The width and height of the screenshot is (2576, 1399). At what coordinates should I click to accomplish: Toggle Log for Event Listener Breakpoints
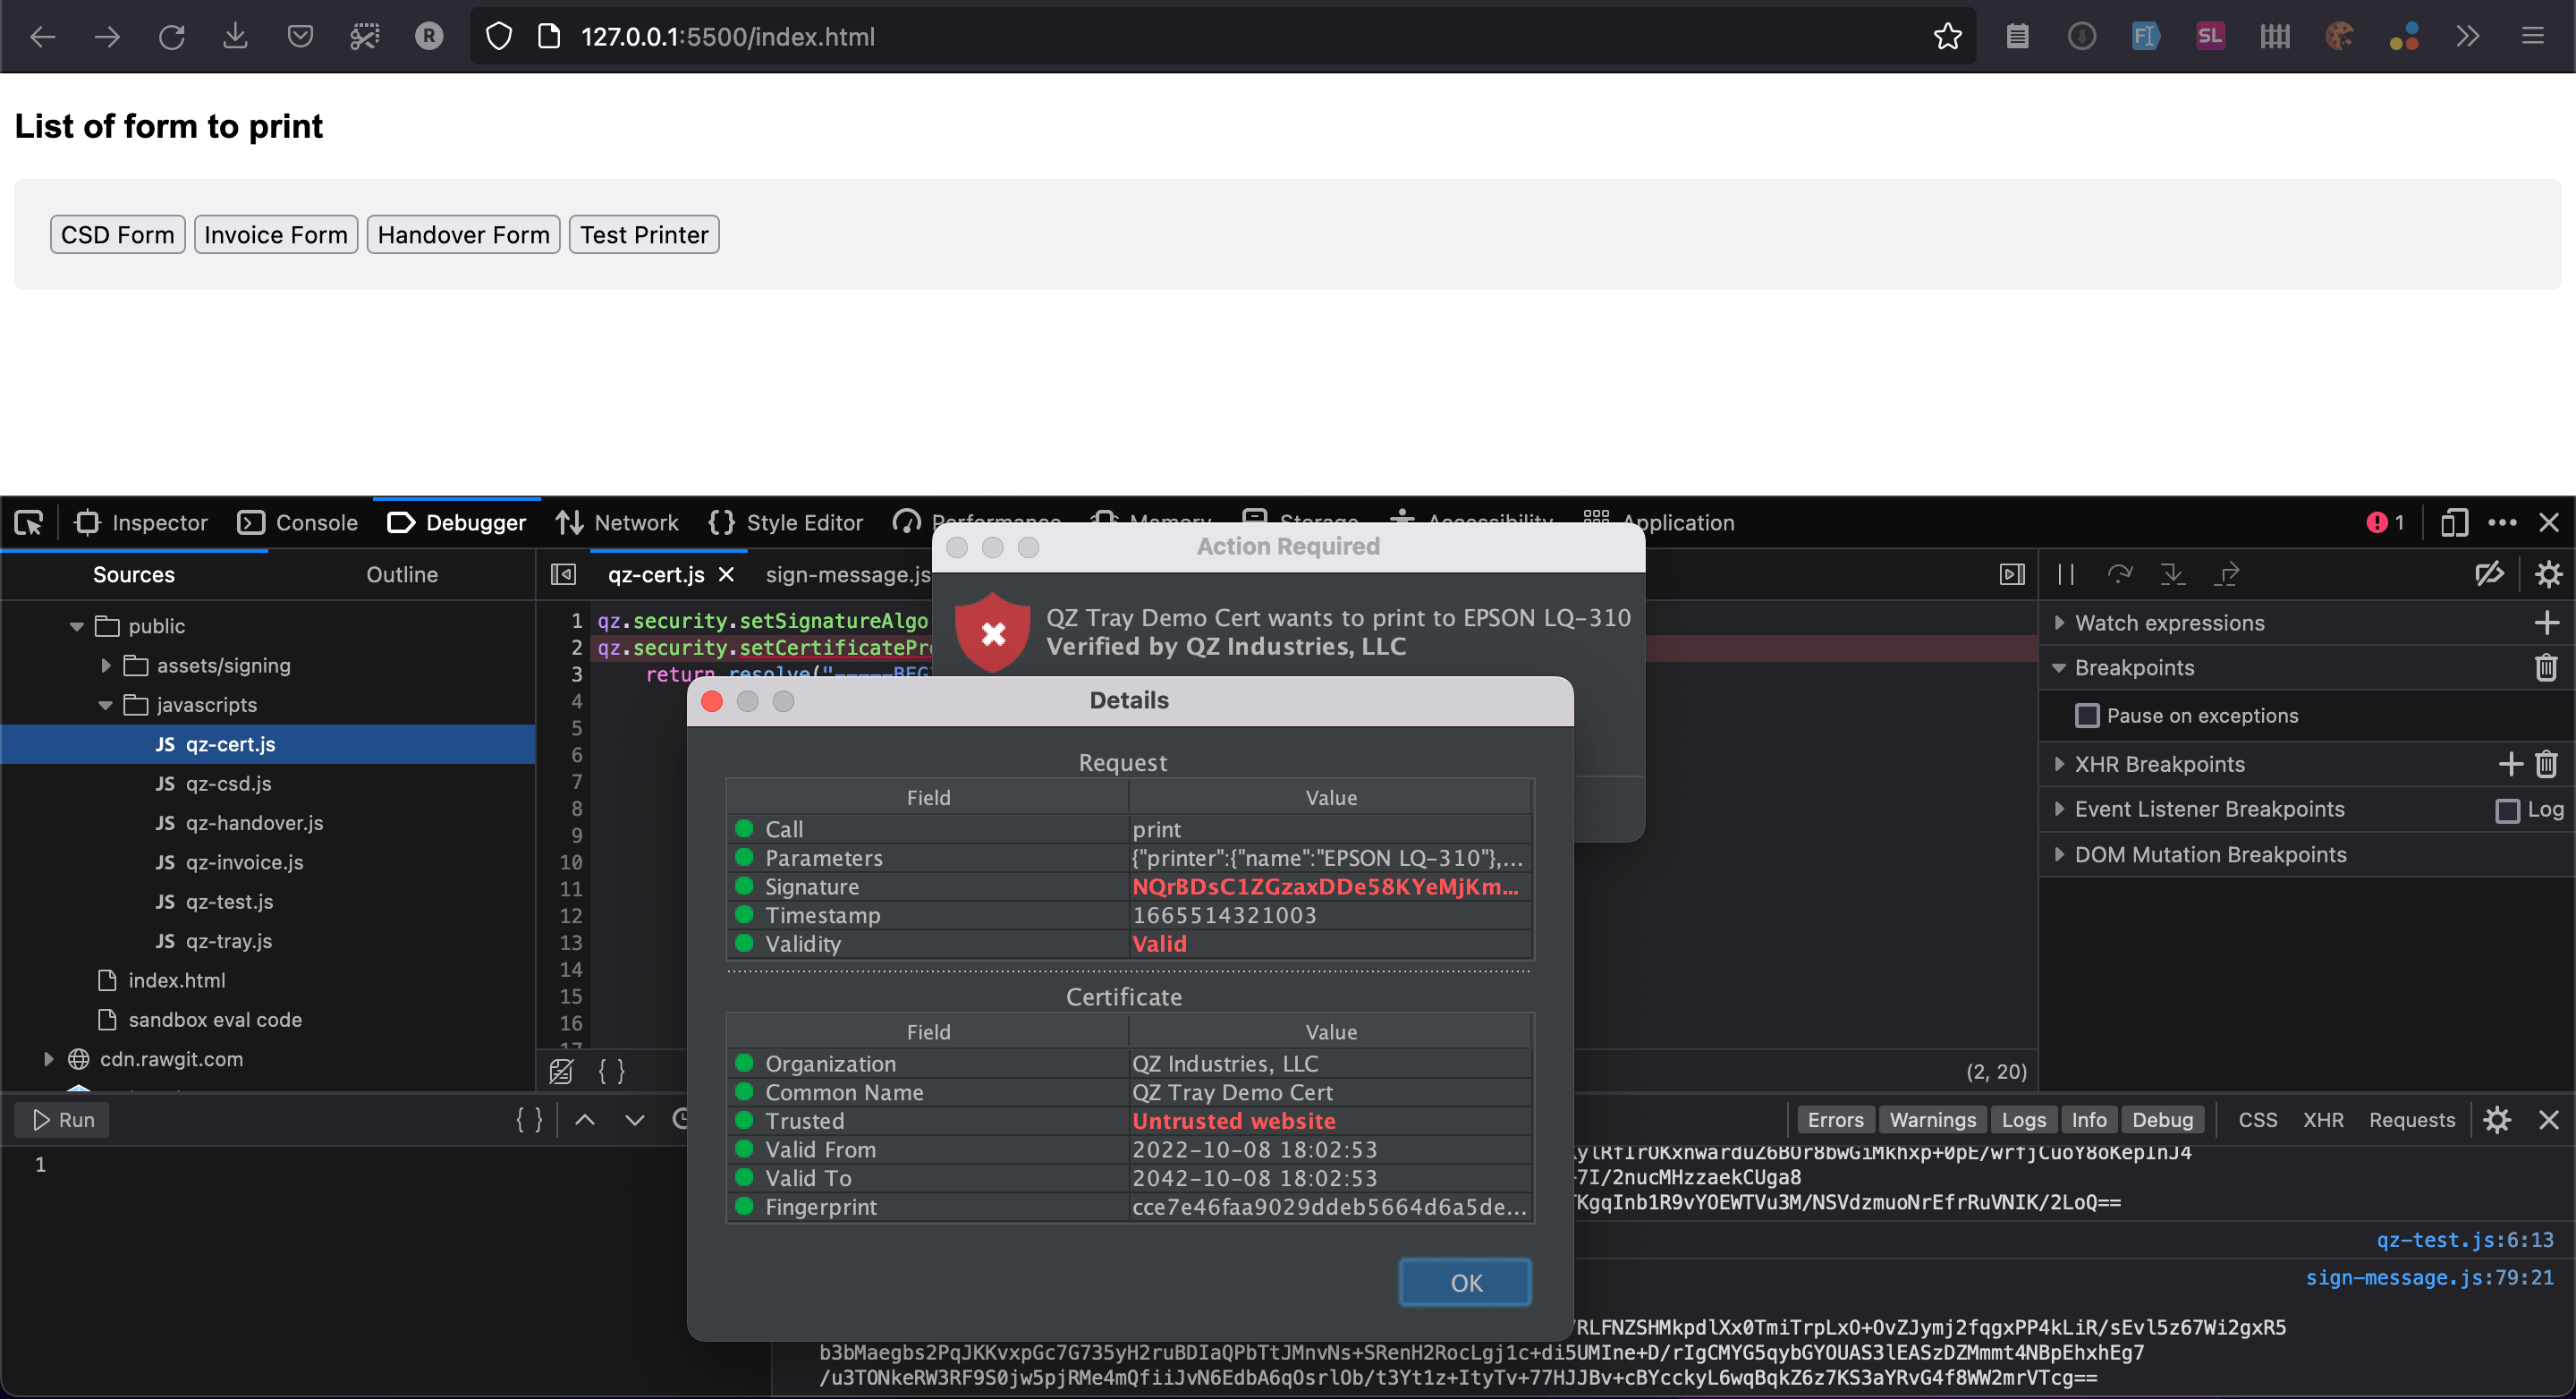[x=2510, y=810]
